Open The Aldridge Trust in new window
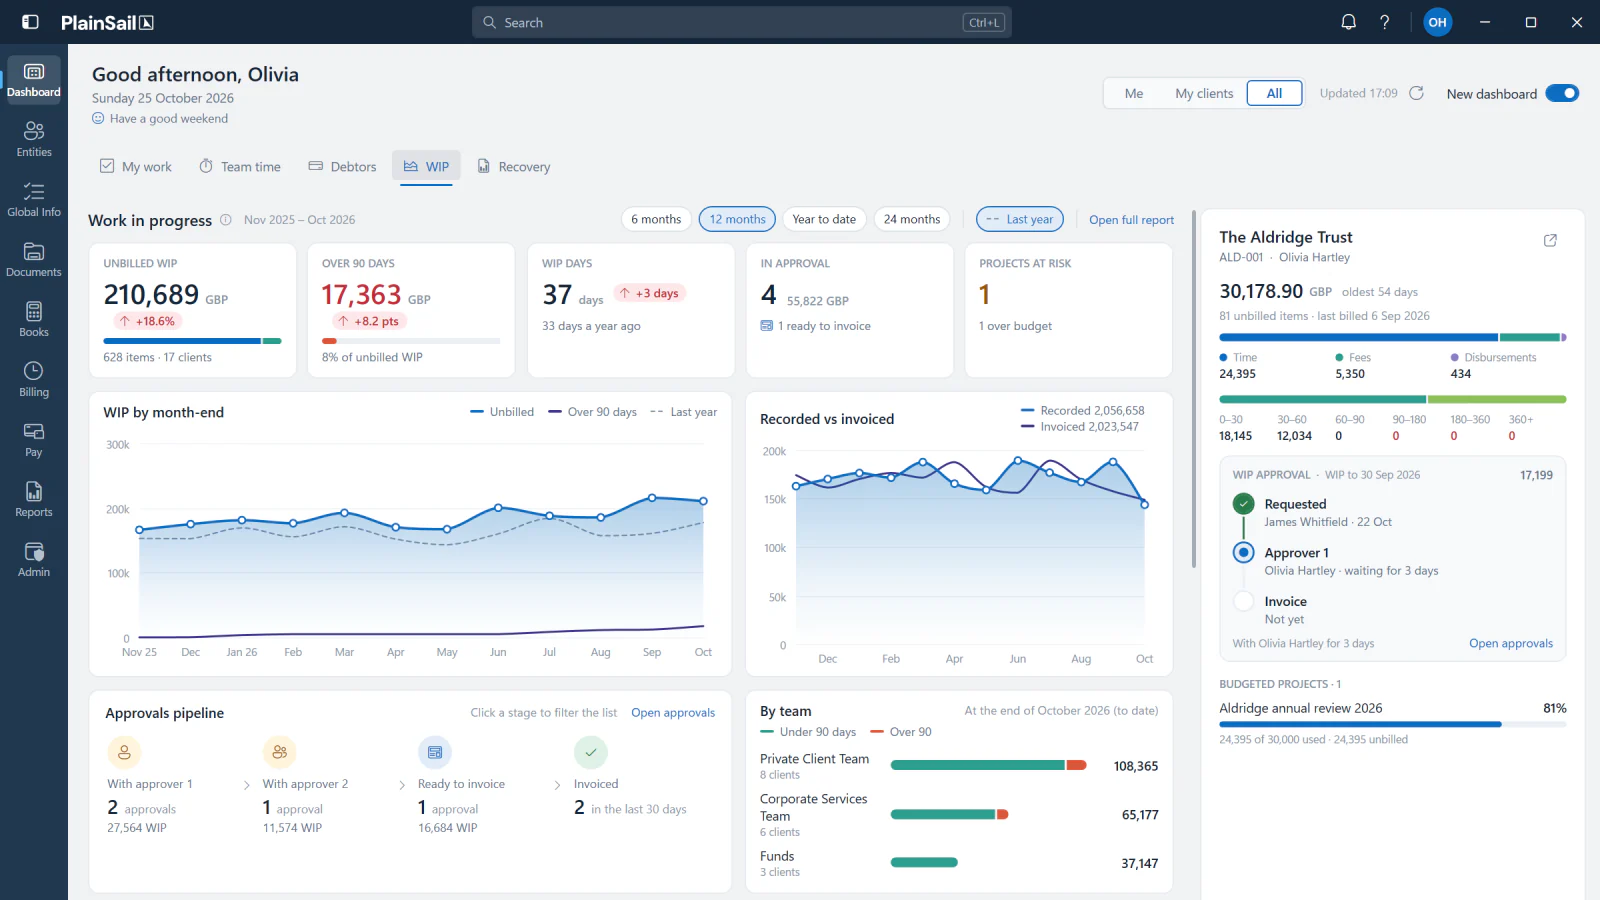This screenshot has width=1600, height=900. click(x=1551, y=240)
